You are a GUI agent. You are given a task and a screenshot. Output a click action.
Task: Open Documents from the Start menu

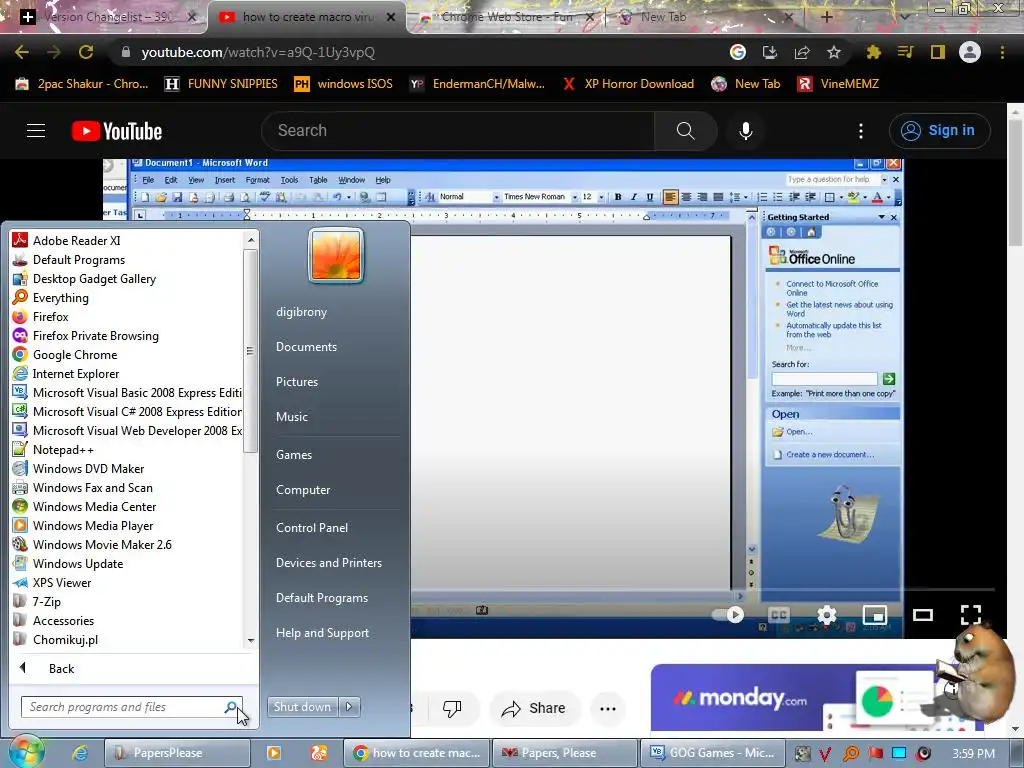pyautogui.click(x=306, y=347)
